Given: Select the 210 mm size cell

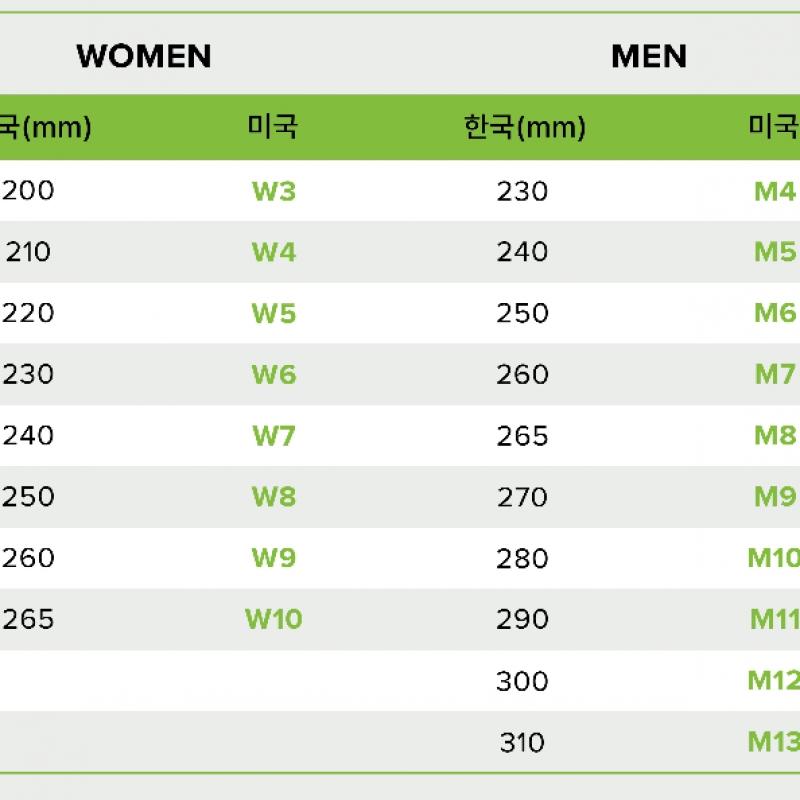Looking at the screenshot, I should (x=28, y=252).
